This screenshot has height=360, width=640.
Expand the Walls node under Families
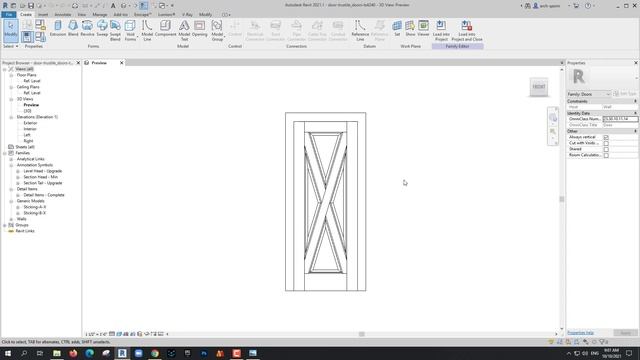[x=11, y=219]
